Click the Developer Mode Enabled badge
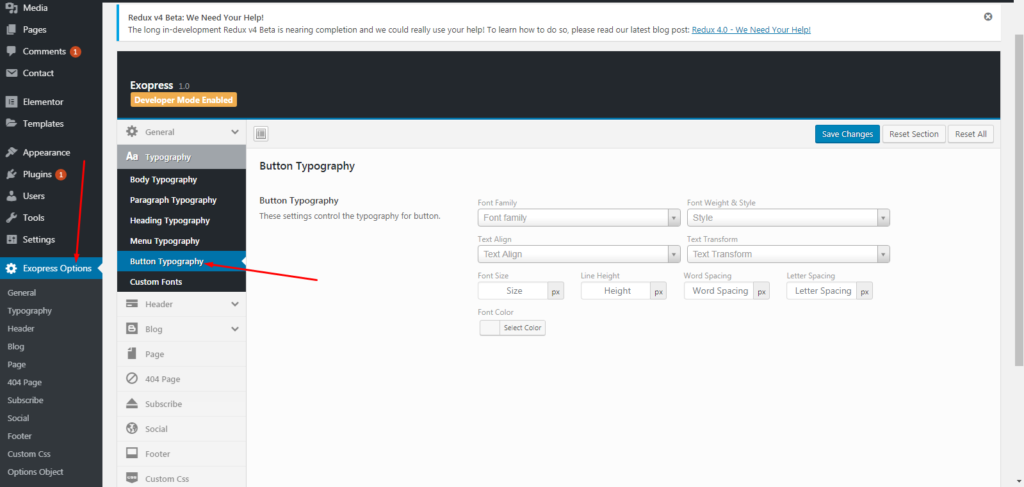Screen dimensions: 1024x487 tap(184, 100)
